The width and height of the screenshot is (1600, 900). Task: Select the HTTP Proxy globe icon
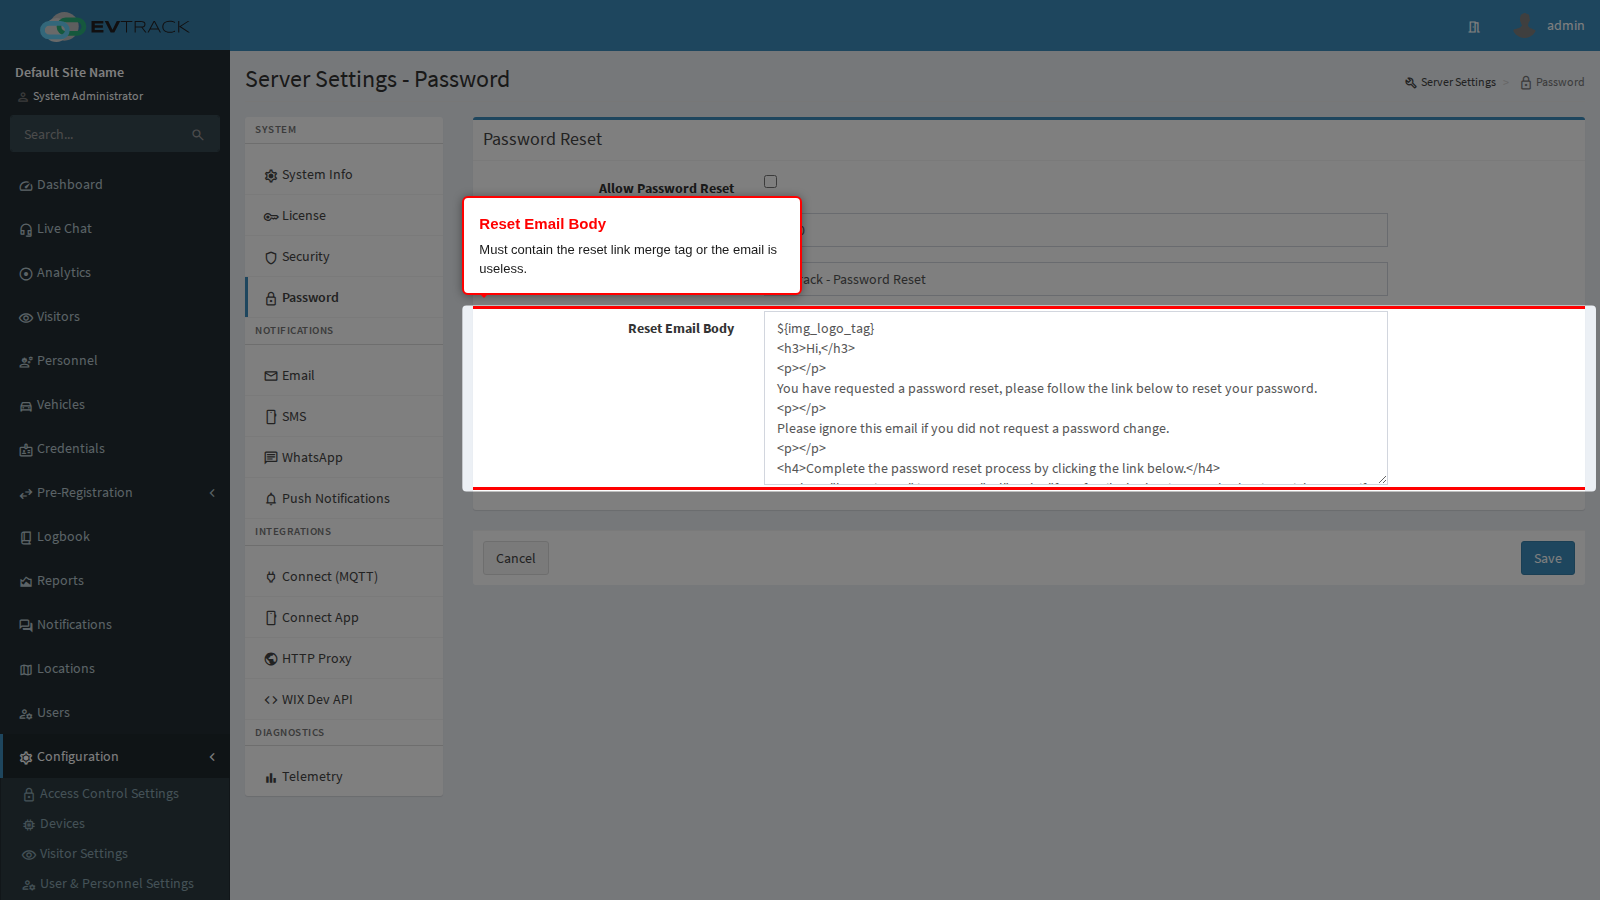(x=271, y=659)
